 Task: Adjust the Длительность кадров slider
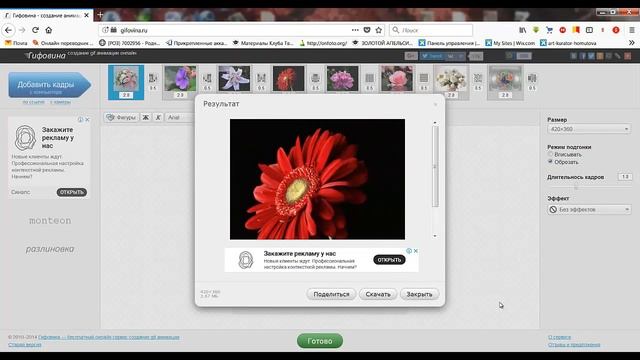pyautogui.click(x=576, y=187)
